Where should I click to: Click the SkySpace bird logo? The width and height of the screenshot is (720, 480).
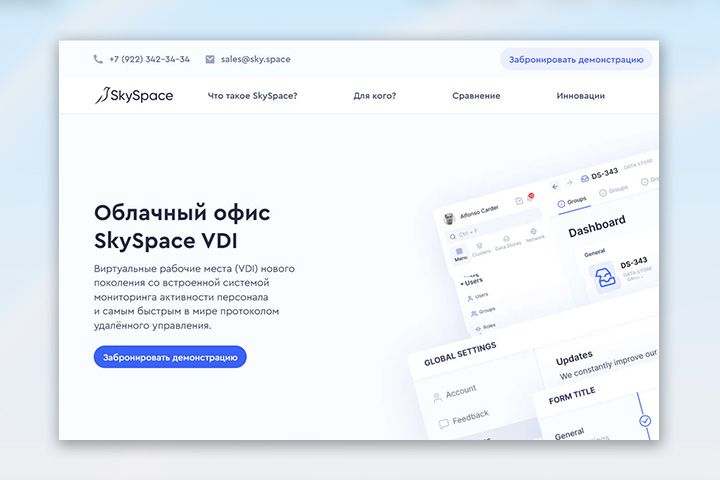(x=102, y=95)
